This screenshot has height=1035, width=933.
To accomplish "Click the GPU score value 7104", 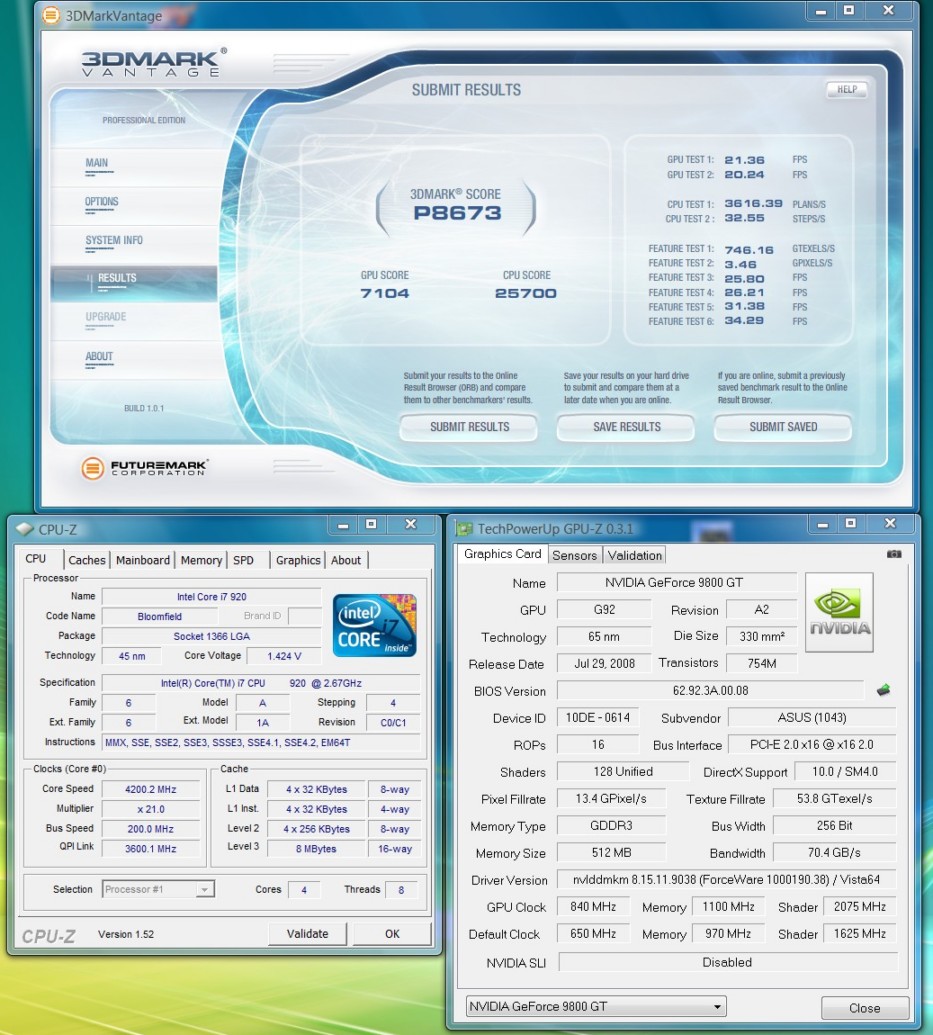I will tap(385, 293).
